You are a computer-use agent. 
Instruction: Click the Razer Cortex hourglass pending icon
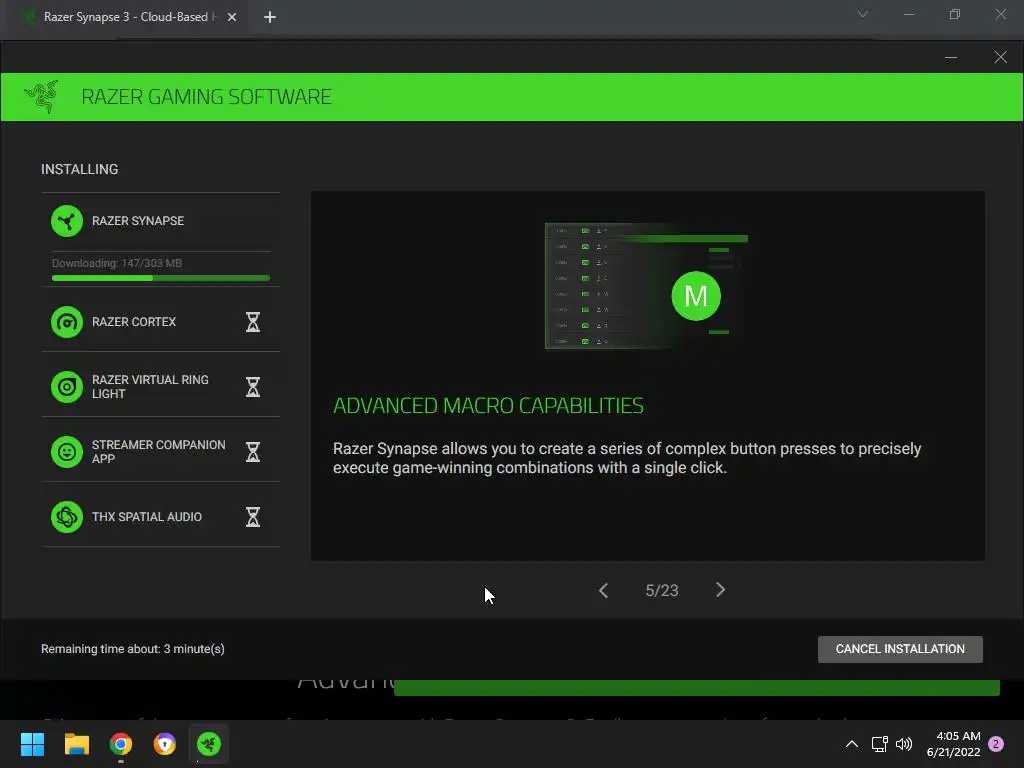(253, 322)
